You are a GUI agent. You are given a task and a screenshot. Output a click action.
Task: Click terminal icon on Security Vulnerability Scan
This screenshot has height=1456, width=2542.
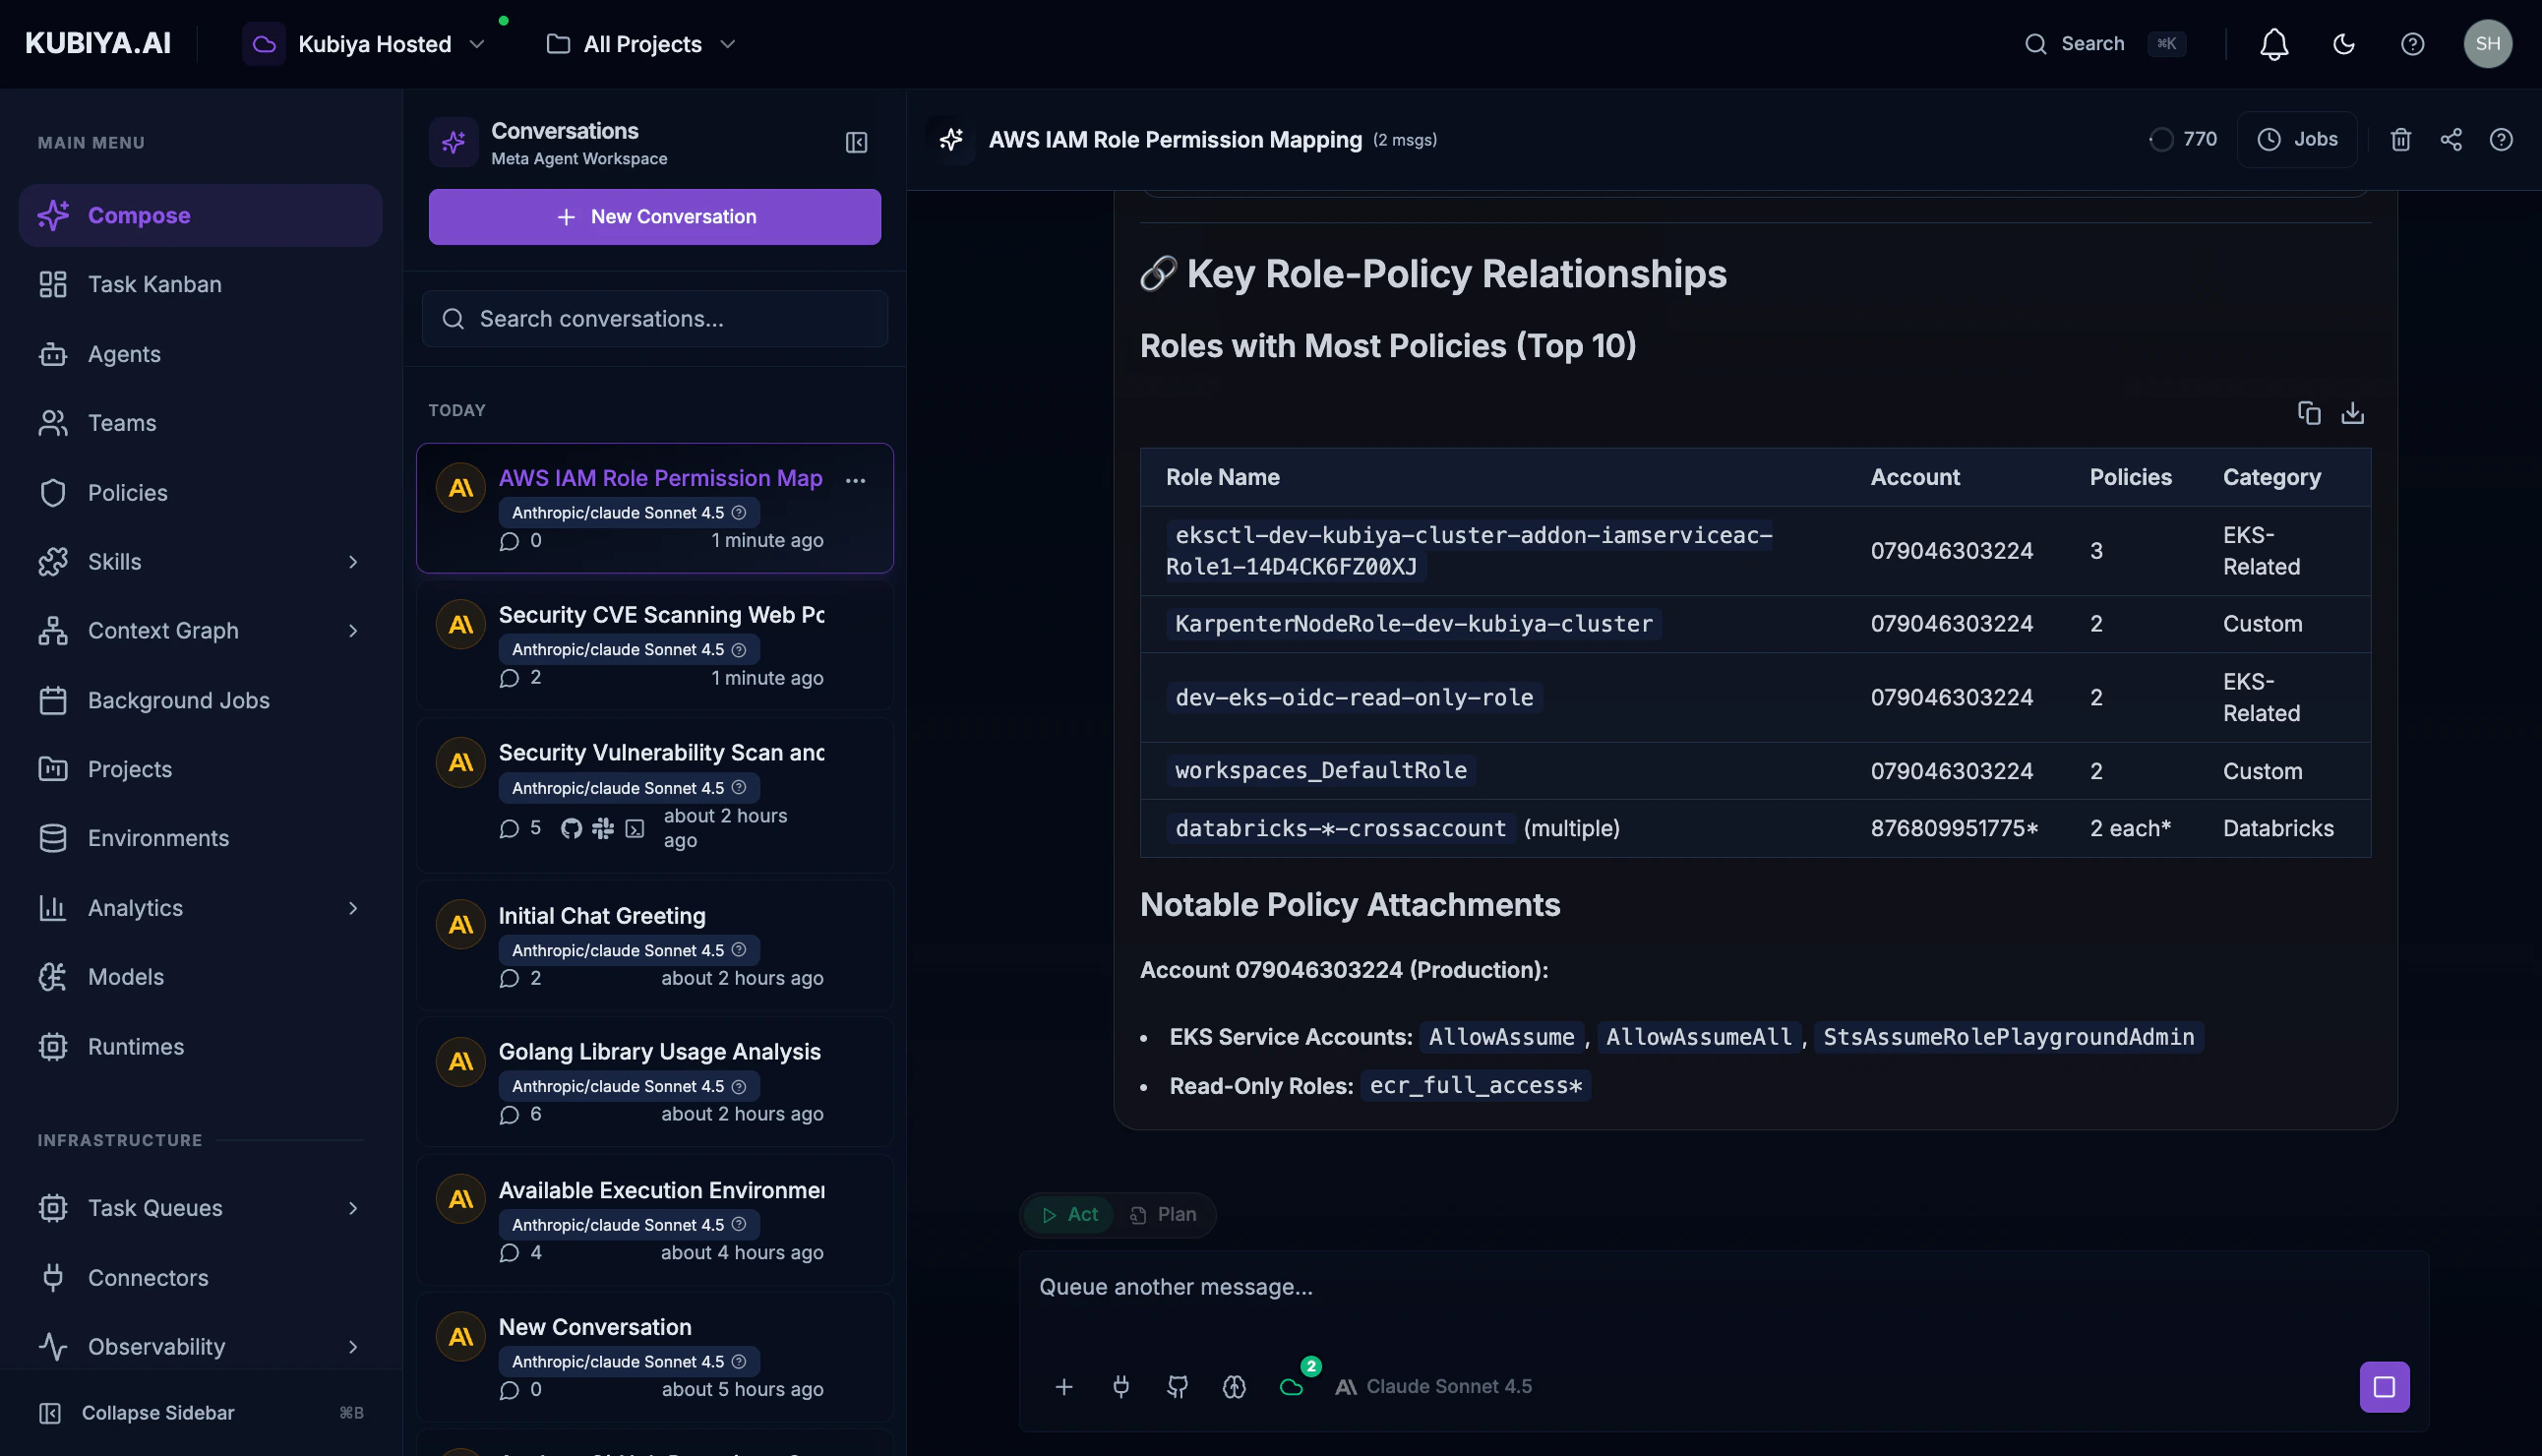635,828
